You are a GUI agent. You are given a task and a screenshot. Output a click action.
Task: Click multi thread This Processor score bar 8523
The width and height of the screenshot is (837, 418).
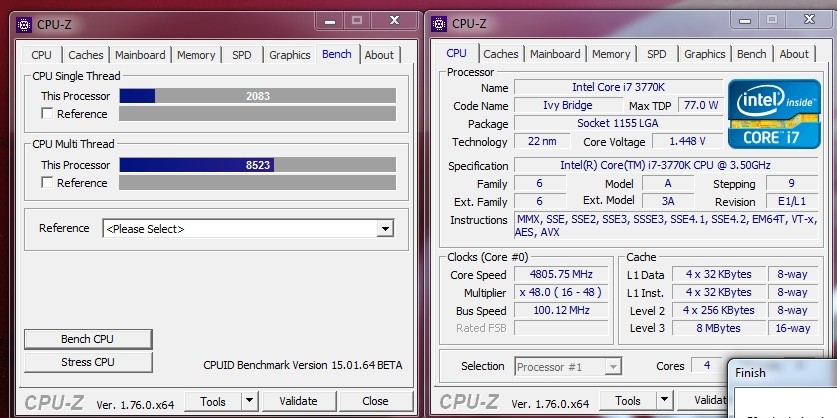coord(257,165)
